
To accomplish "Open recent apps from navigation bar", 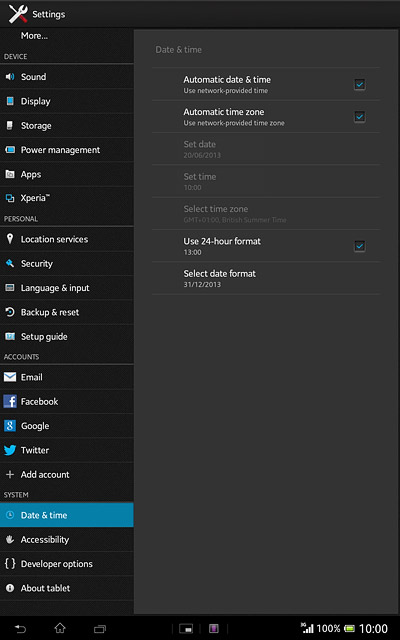I will pyautogui.click(x=100, y=629).
